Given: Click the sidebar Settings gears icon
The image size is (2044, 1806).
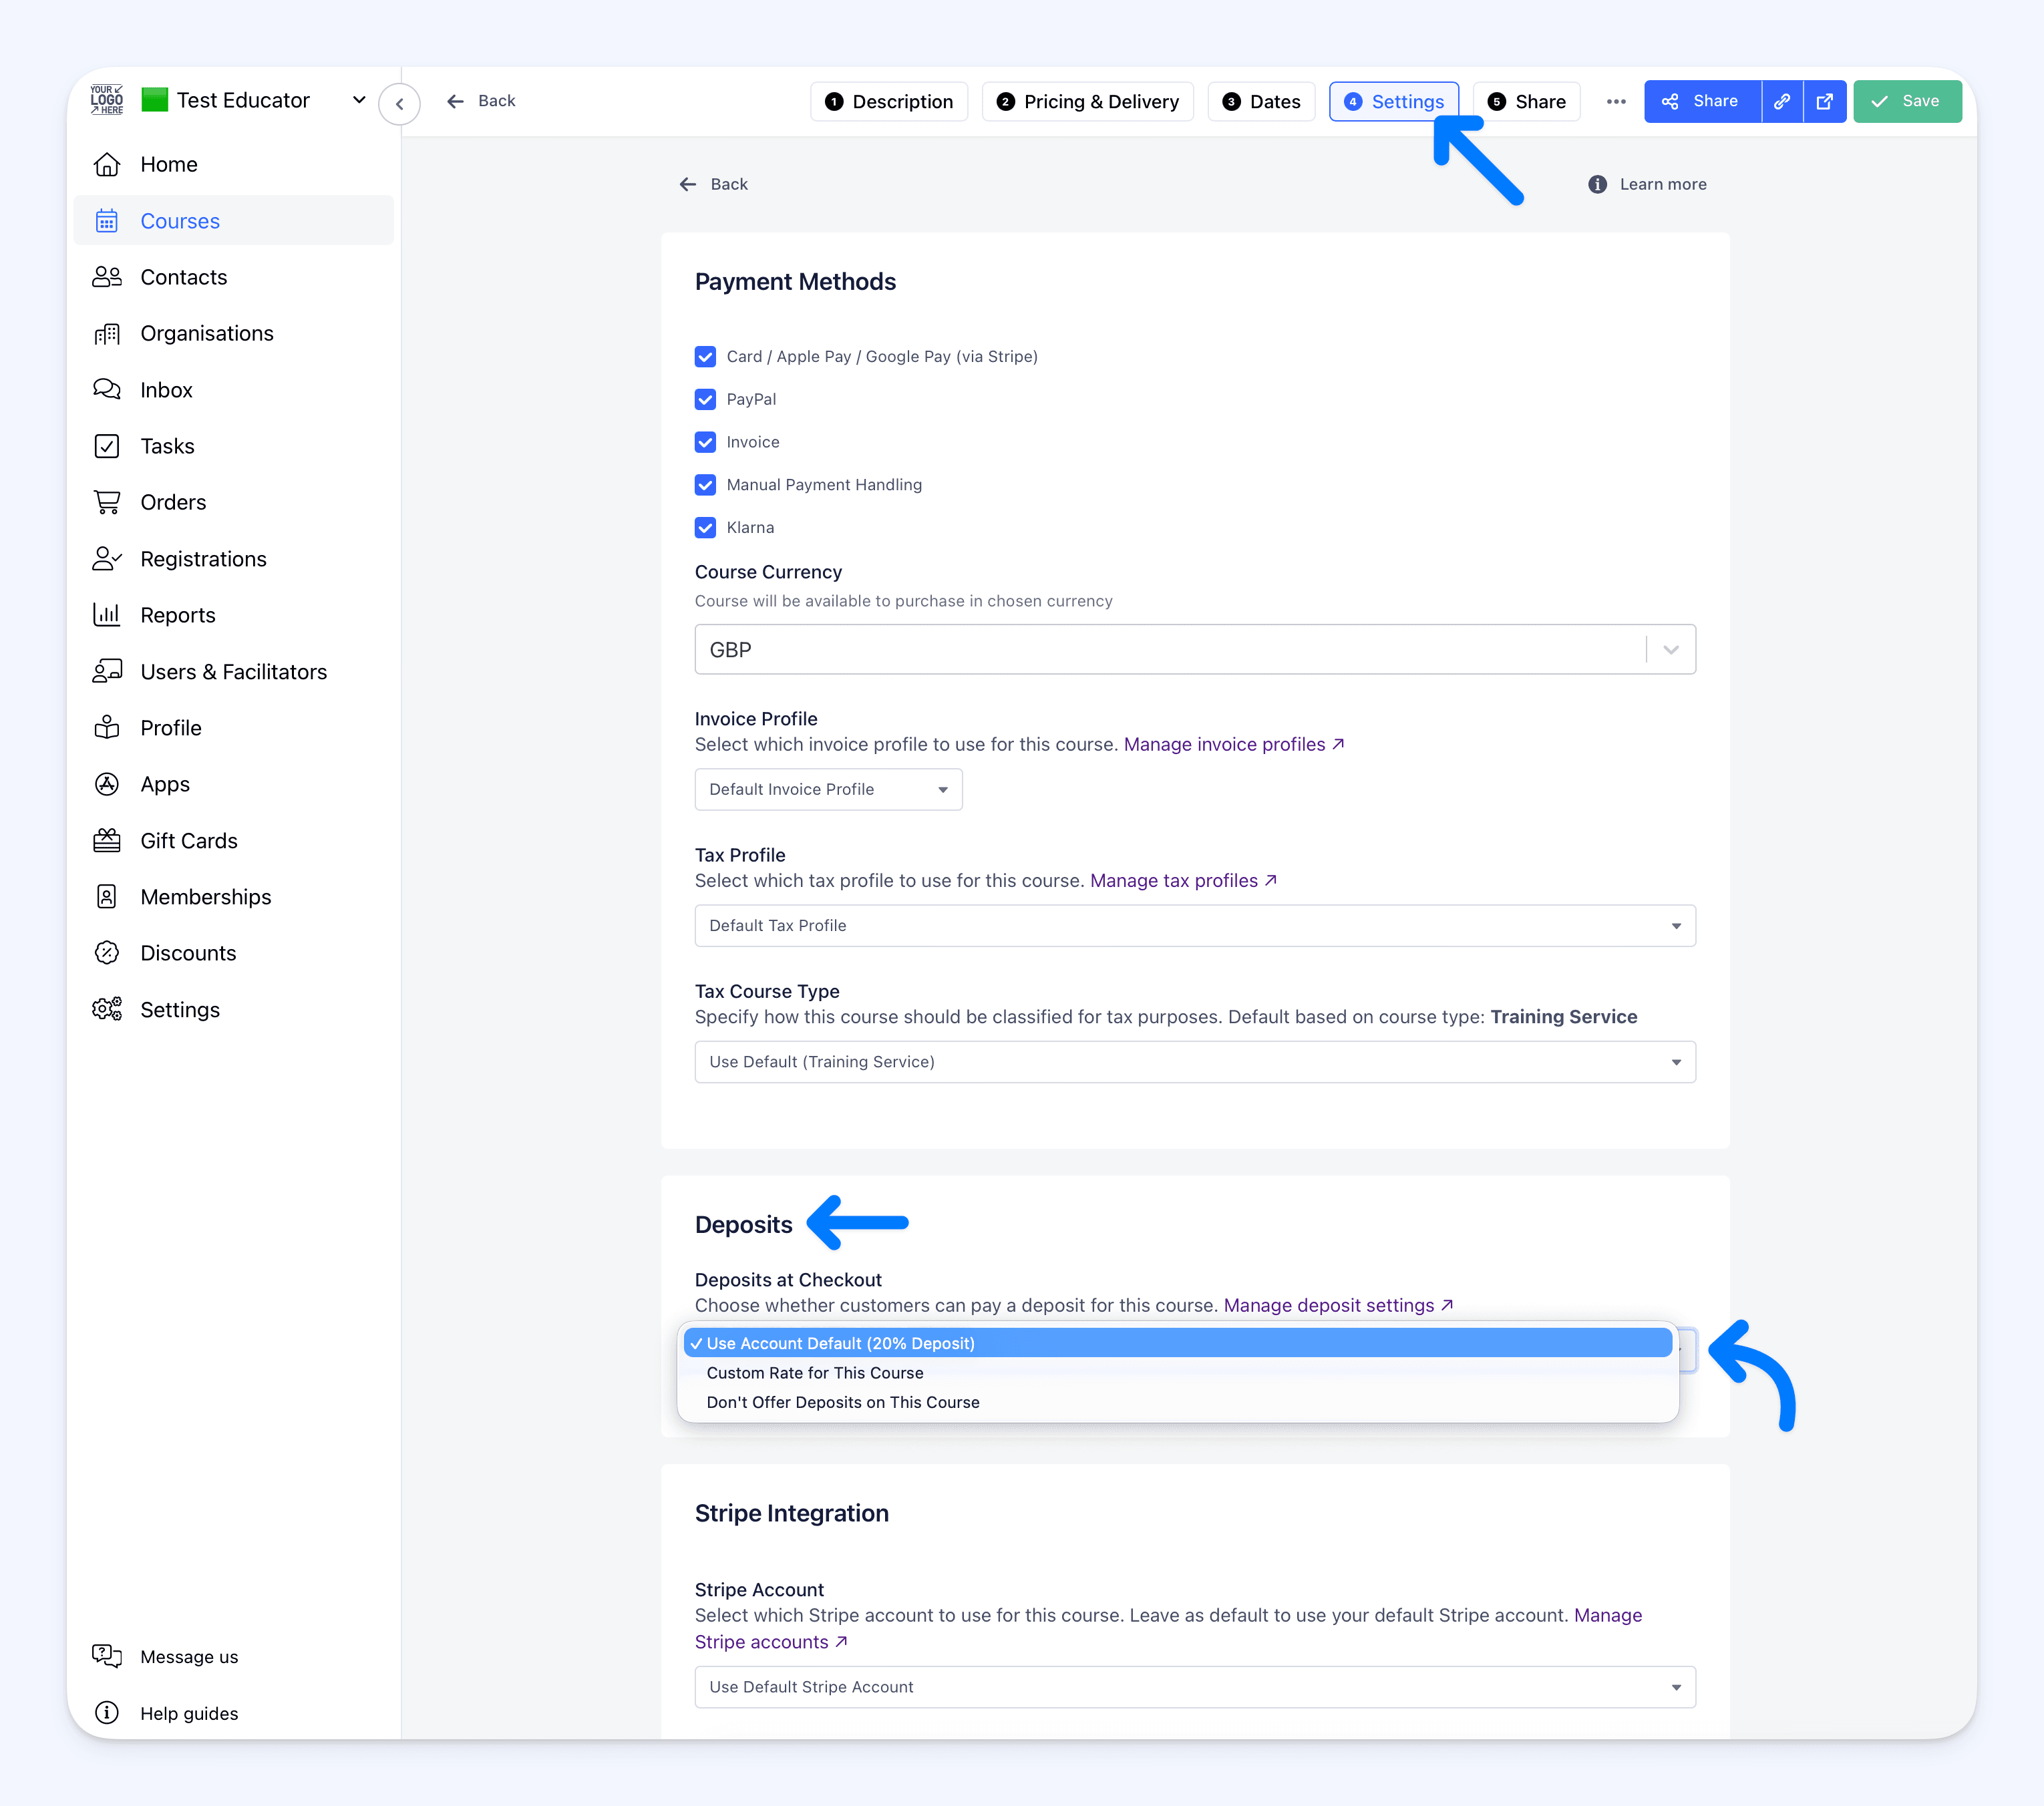Looking at the screenshot, I should (107, 1010).
